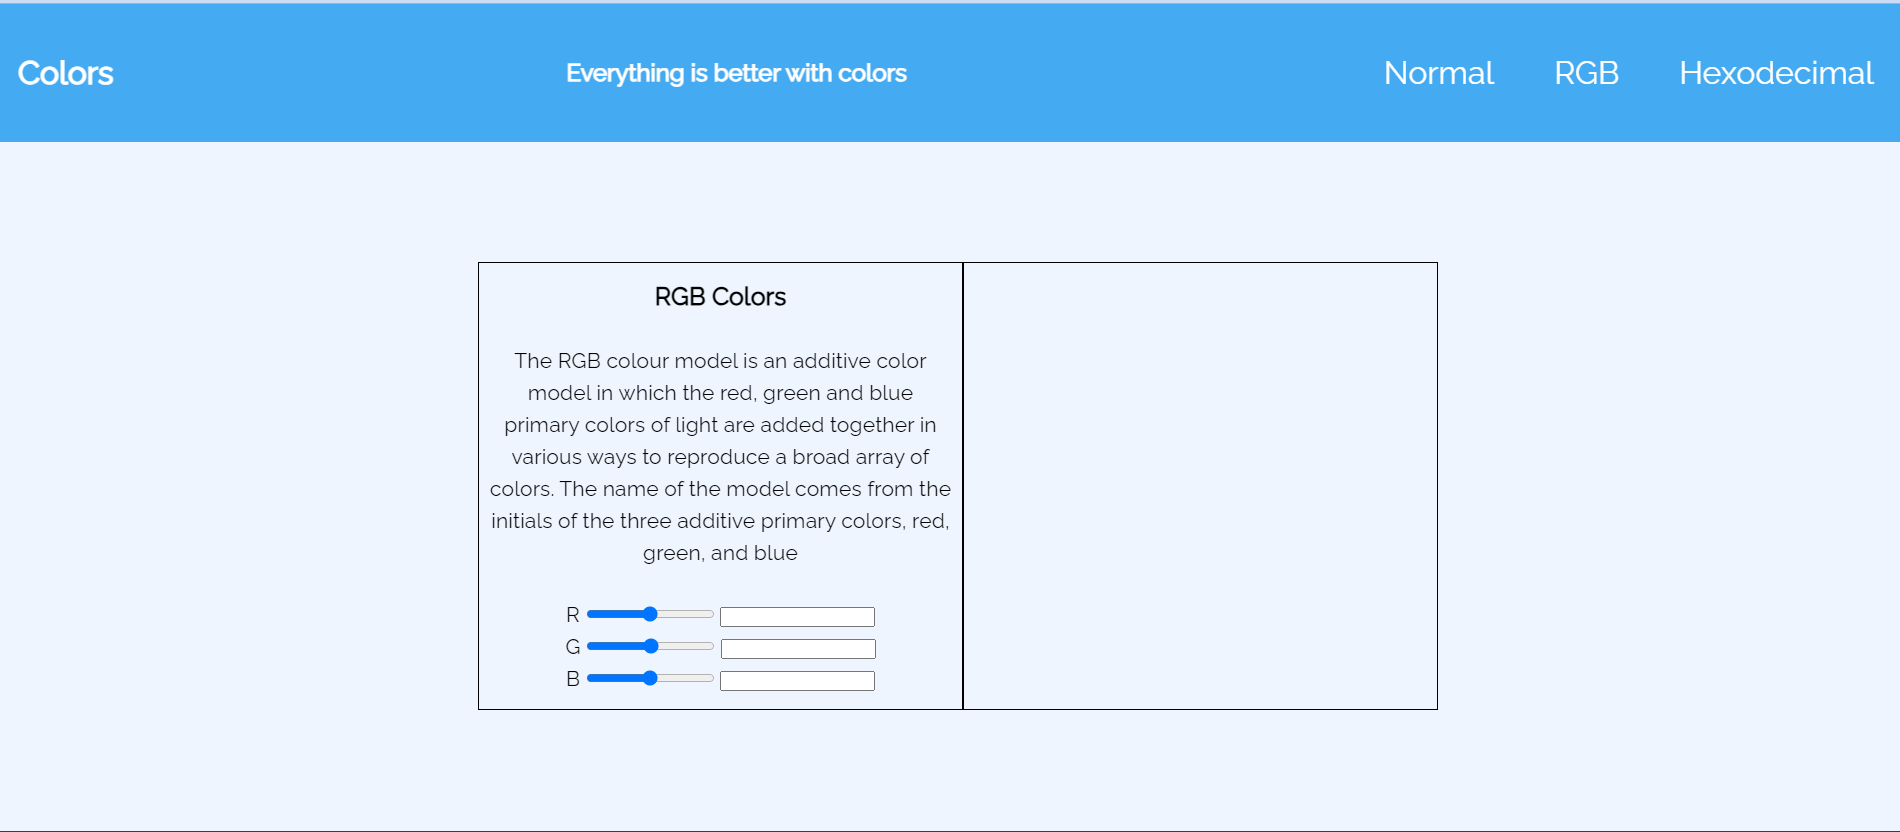
Task: Click the R label beside the red slider
Action: click(x=572, y=615)
